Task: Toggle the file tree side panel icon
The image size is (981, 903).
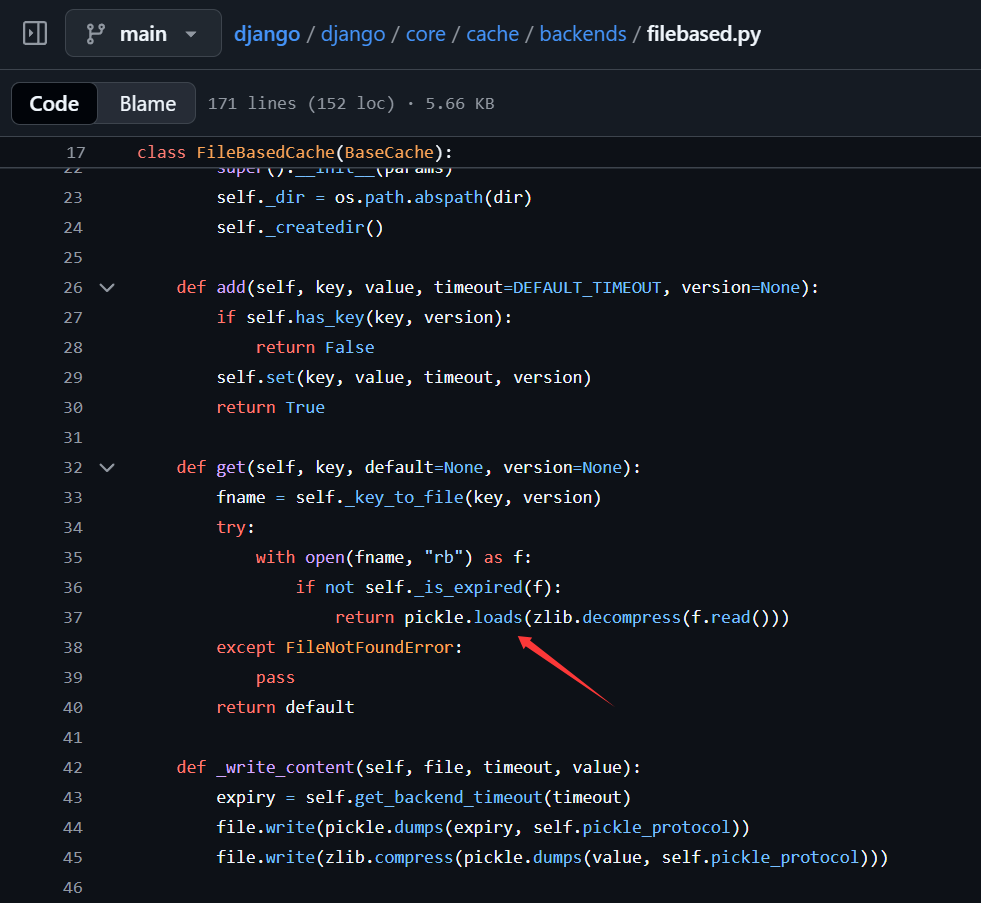Action: click(x=35, y=33)
